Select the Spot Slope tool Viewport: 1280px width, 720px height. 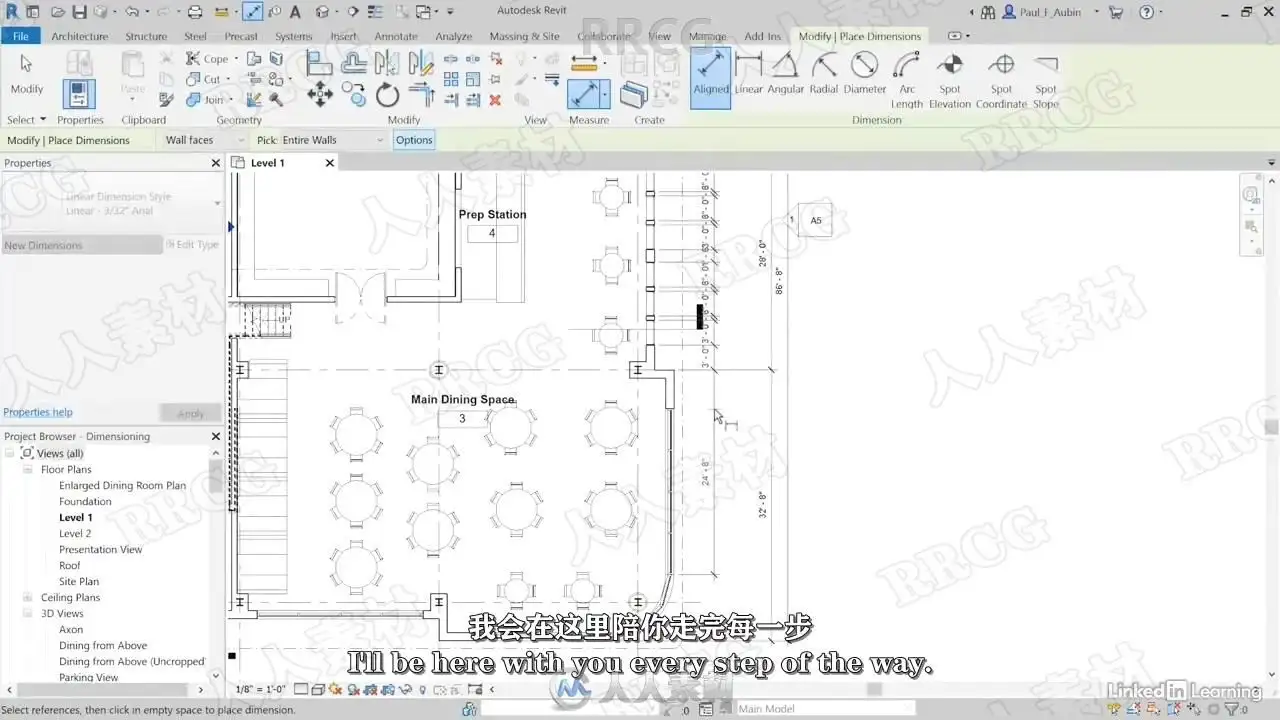[x=1046, y=81]
